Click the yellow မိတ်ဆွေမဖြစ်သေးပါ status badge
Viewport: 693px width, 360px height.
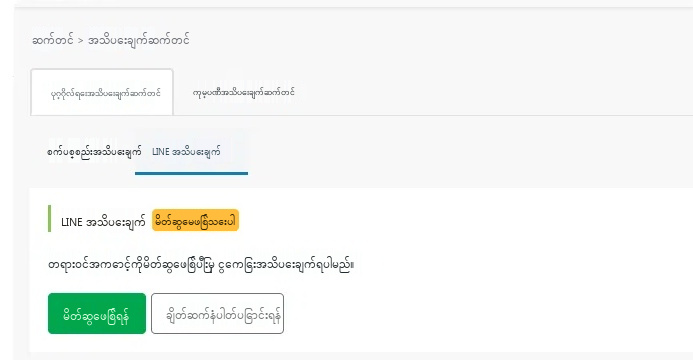pyautogui.click(x=195, y=220)
